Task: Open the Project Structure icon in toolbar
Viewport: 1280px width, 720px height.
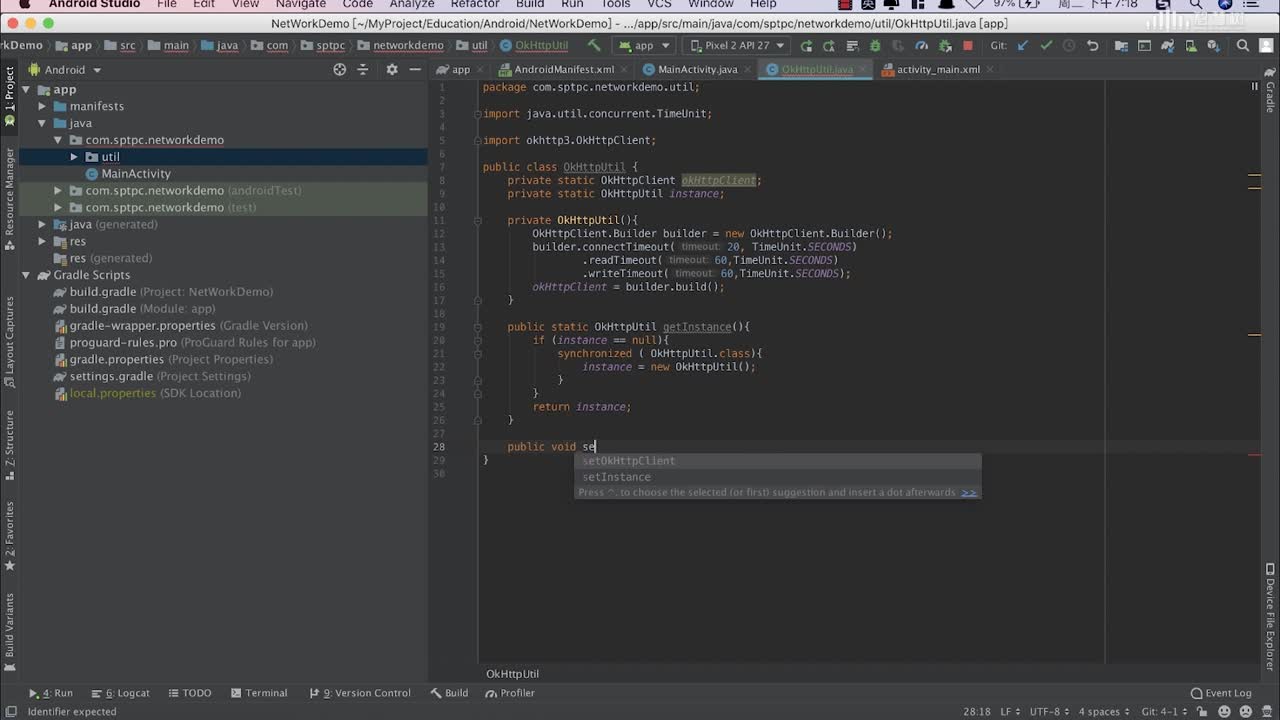Action: click(x=1121, y=45)
